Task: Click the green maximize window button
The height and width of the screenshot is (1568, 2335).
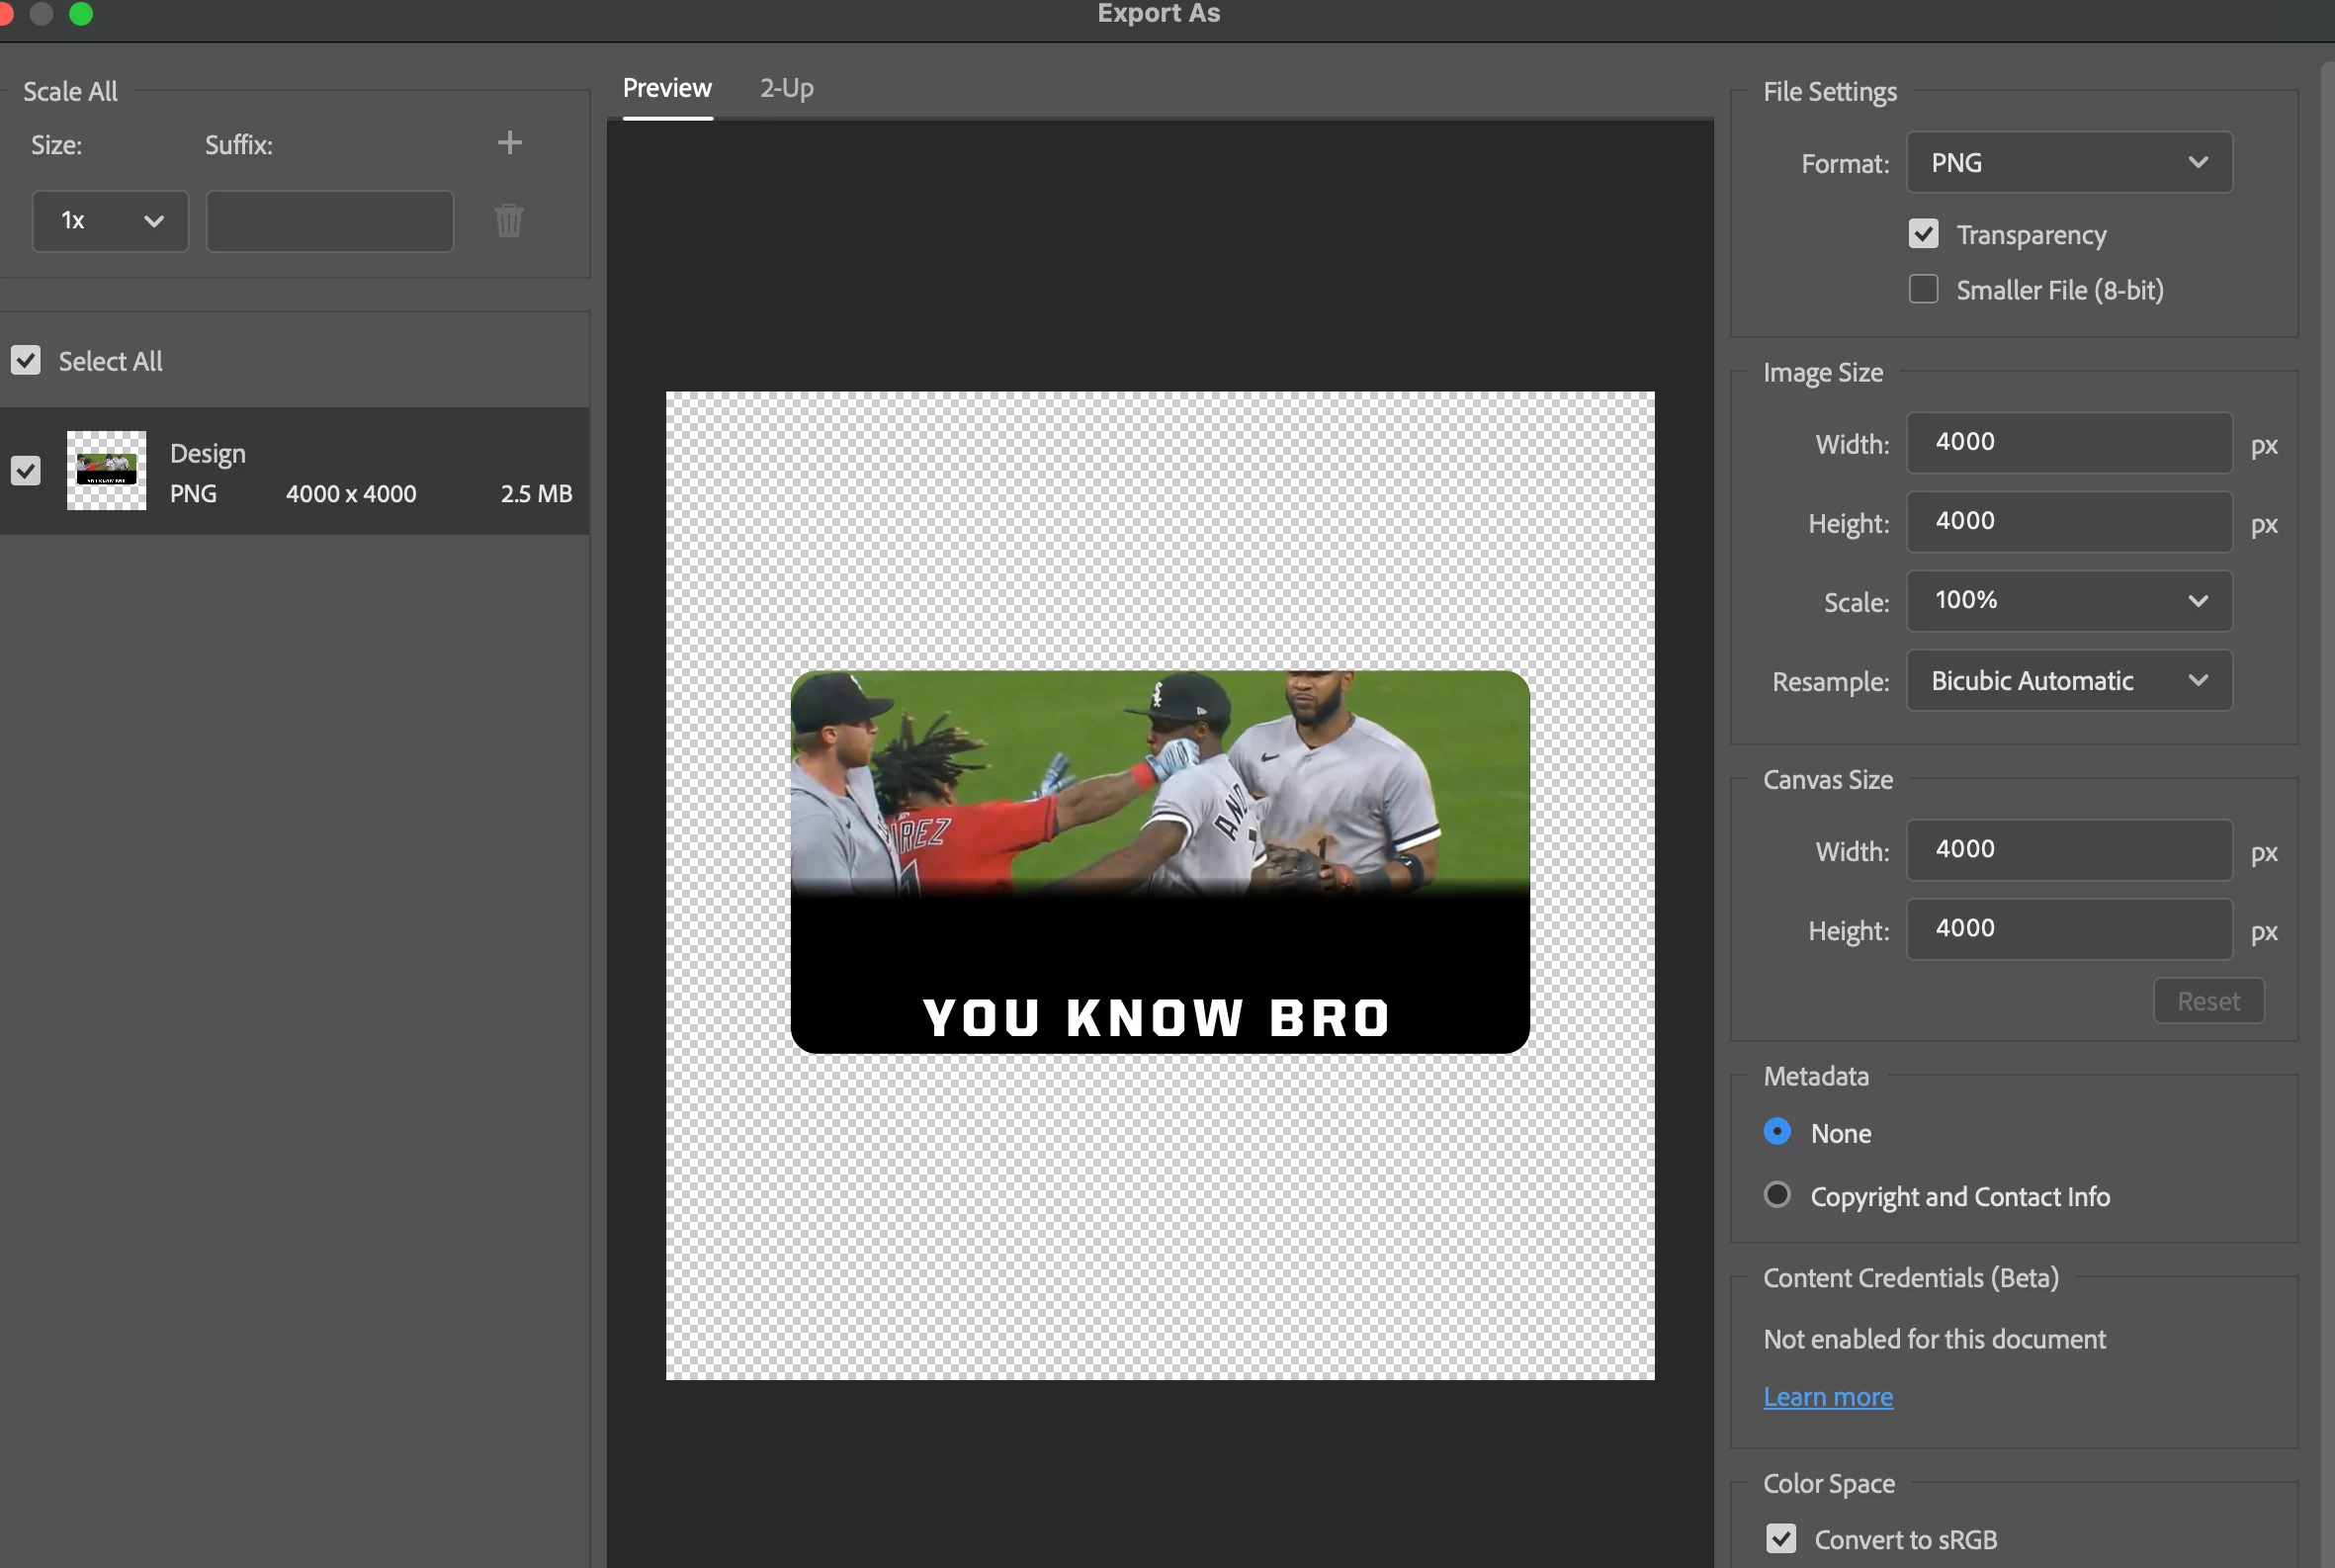Action: pos(81,14)
